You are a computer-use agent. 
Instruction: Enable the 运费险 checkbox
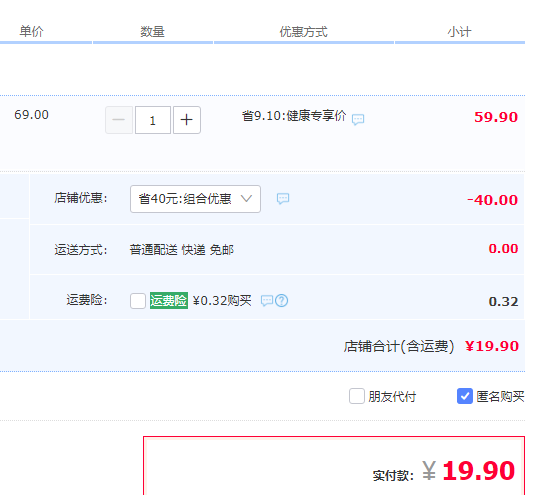tap(138, 301)
